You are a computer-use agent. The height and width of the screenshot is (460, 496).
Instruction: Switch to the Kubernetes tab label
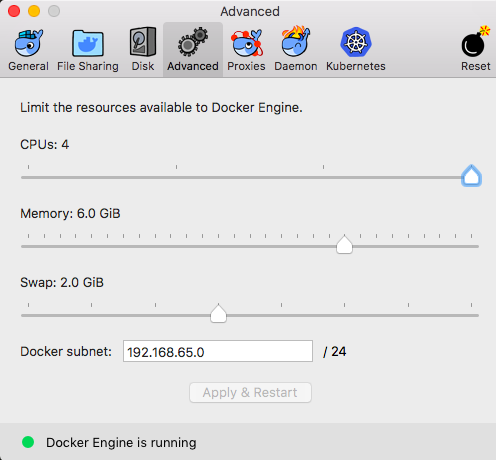pyautogui.click(x=356, y=66)
